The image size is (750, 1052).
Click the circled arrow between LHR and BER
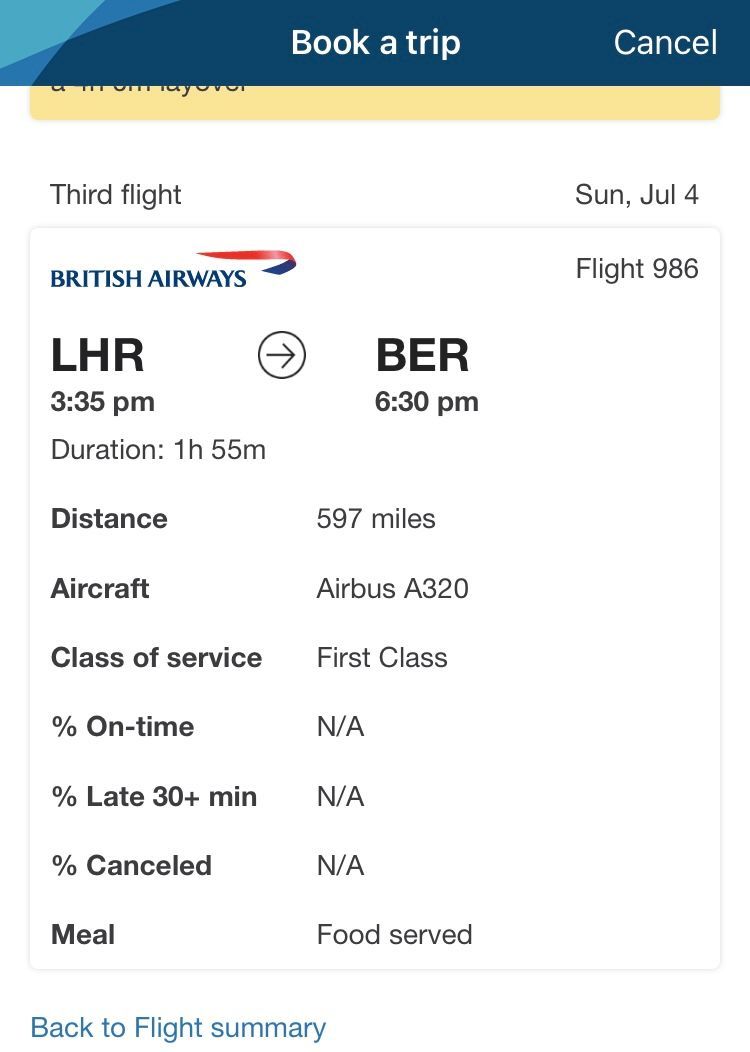(x=282, y=355)
